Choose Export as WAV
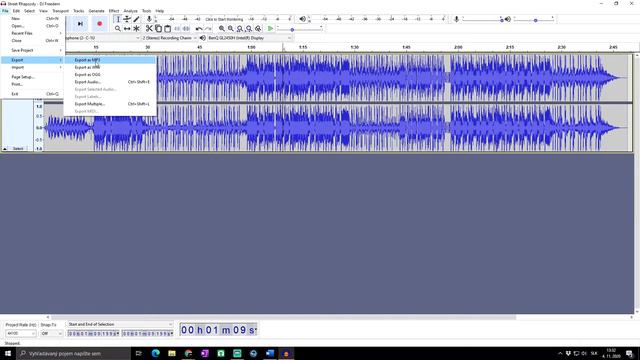The width and height of the screenshot is (640, 360). [x=110, y=67]
